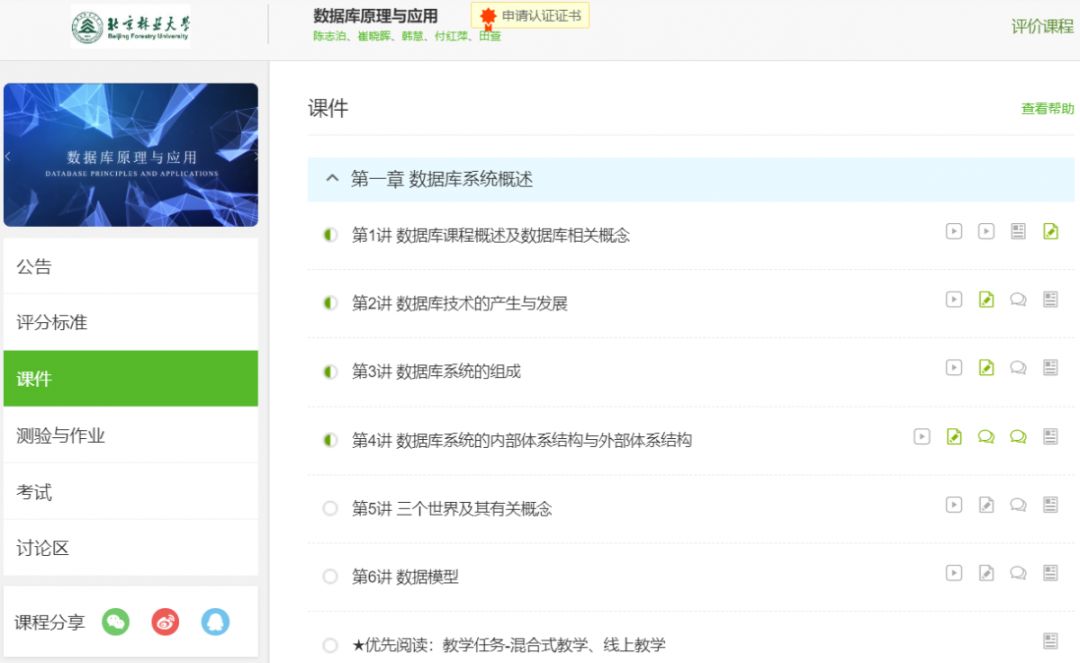1080x663 pixels.
Task: Share the course via Weibo
Action: point(165,621)
